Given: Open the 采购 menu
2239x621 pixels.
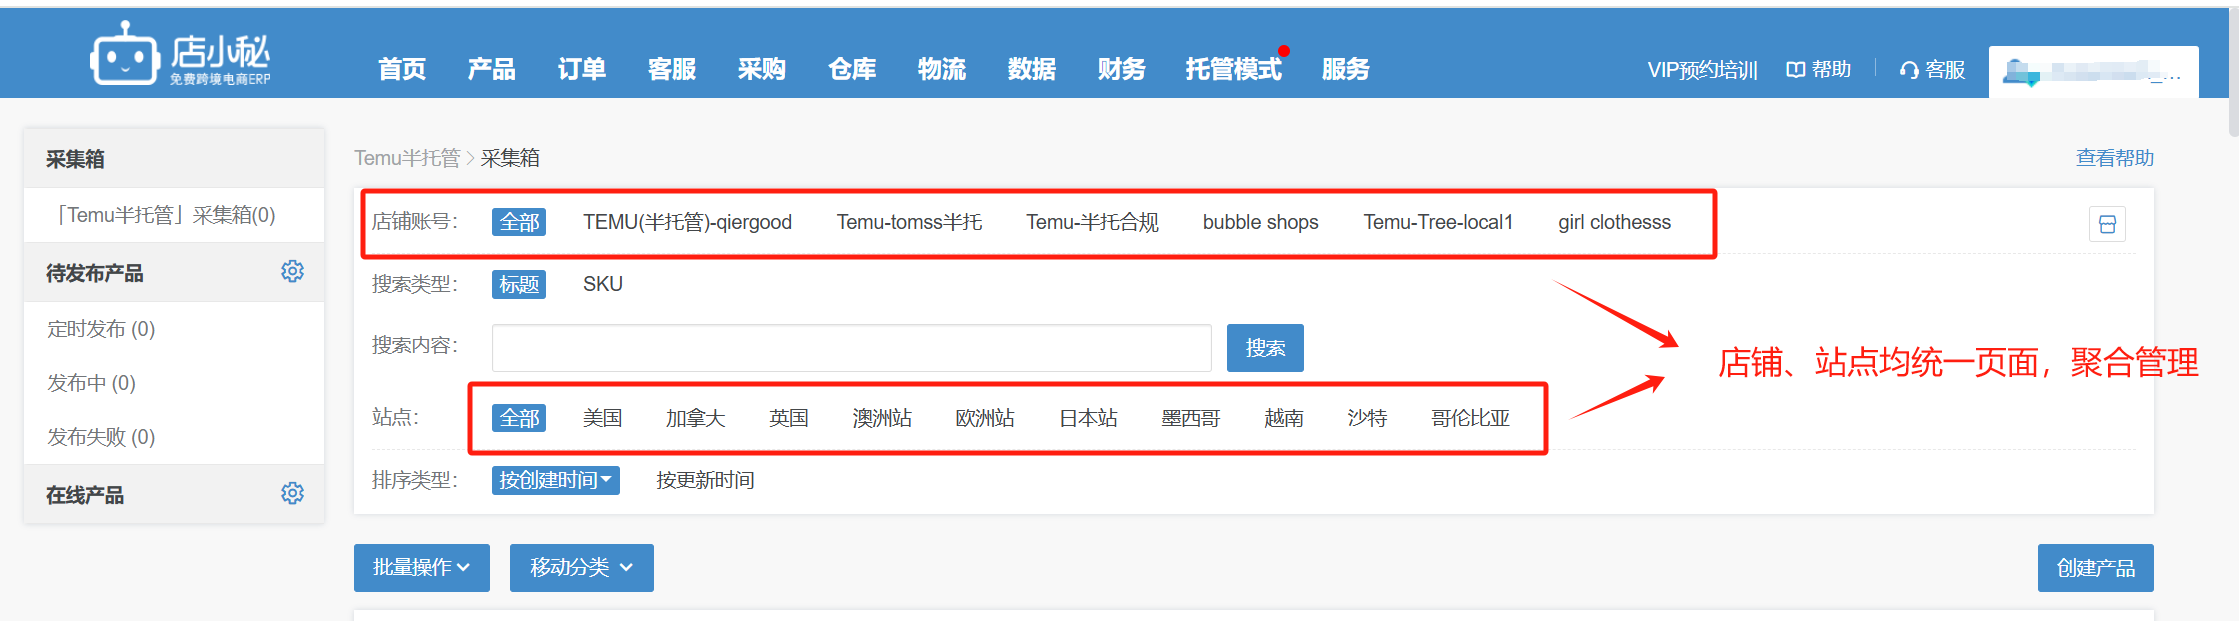Looking at the screenshot, I should pyautogui.click(x=762, y=69).
